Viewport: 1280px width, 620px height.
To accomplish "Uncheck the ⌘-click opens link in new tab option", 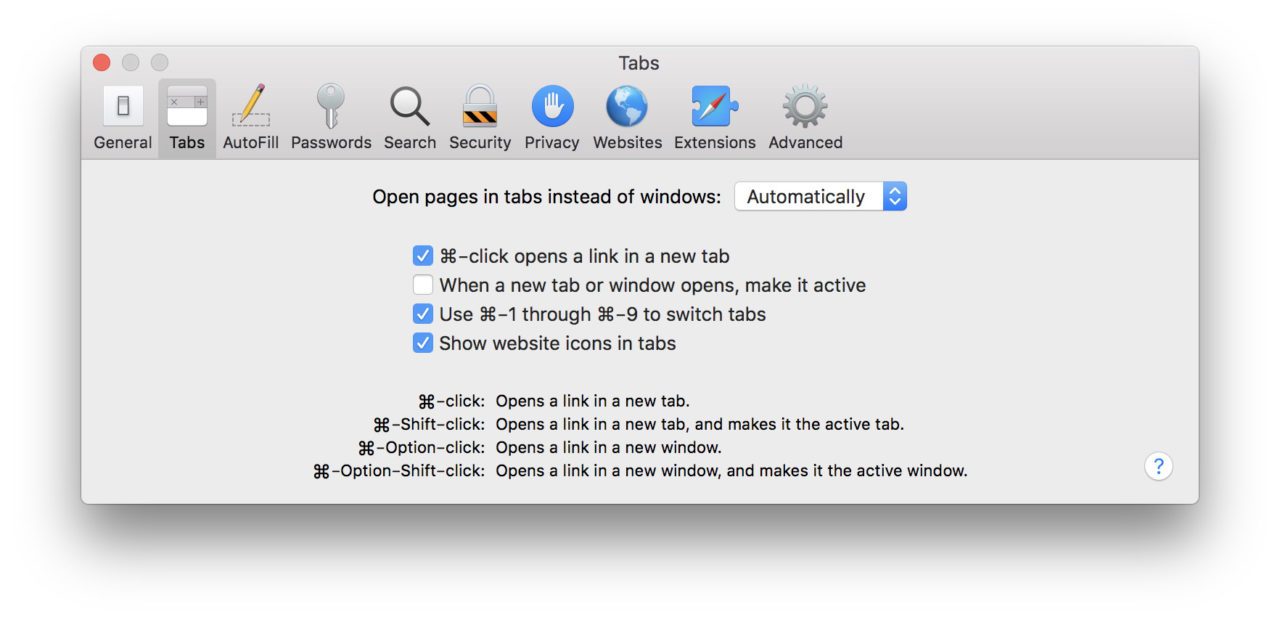I will (423, 256).
